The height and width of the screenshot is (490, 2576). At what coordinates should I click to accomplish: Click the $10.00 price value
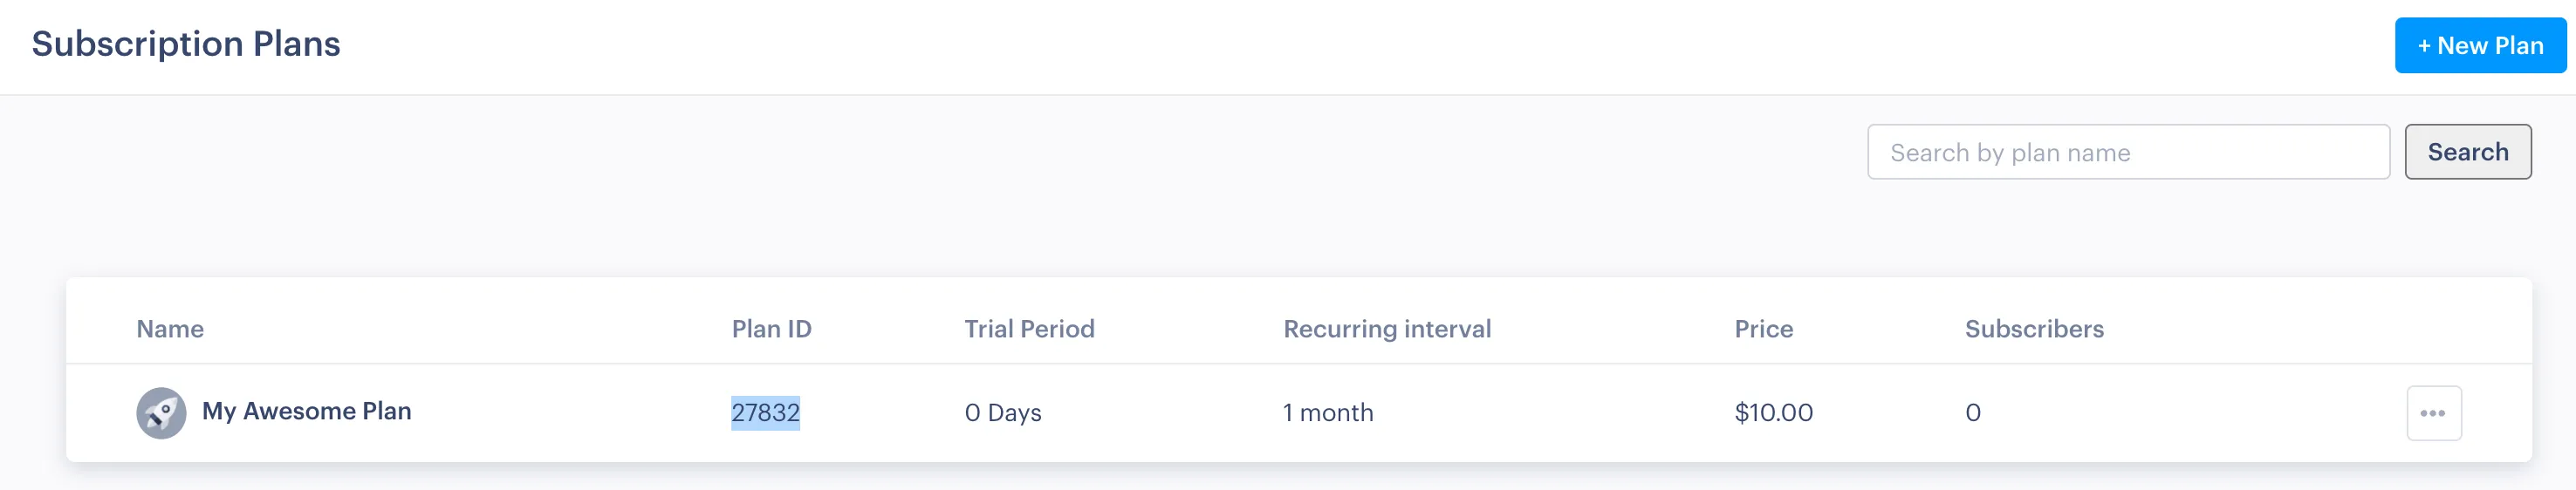(1773, 413)
